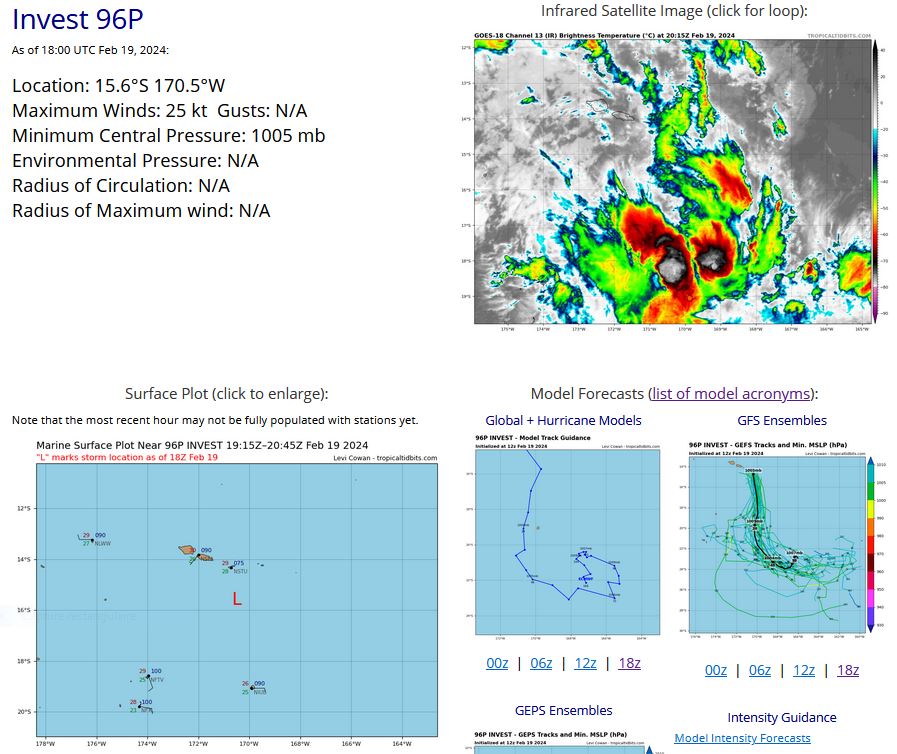The image size is (897, 754).
Task: Select 00z under GFS Ensembles
Action: [716, 670]
